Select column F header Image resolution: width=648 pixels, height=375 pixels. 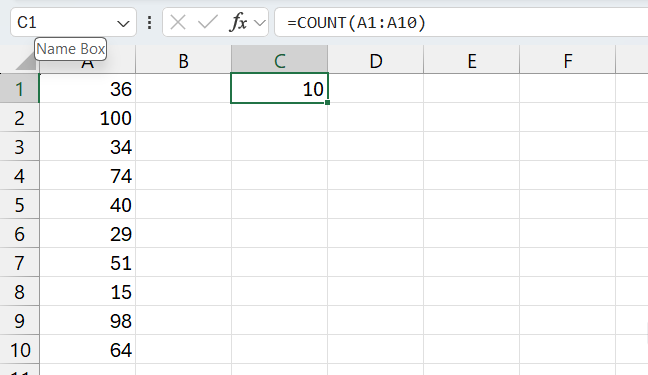[x=568, y=61]
